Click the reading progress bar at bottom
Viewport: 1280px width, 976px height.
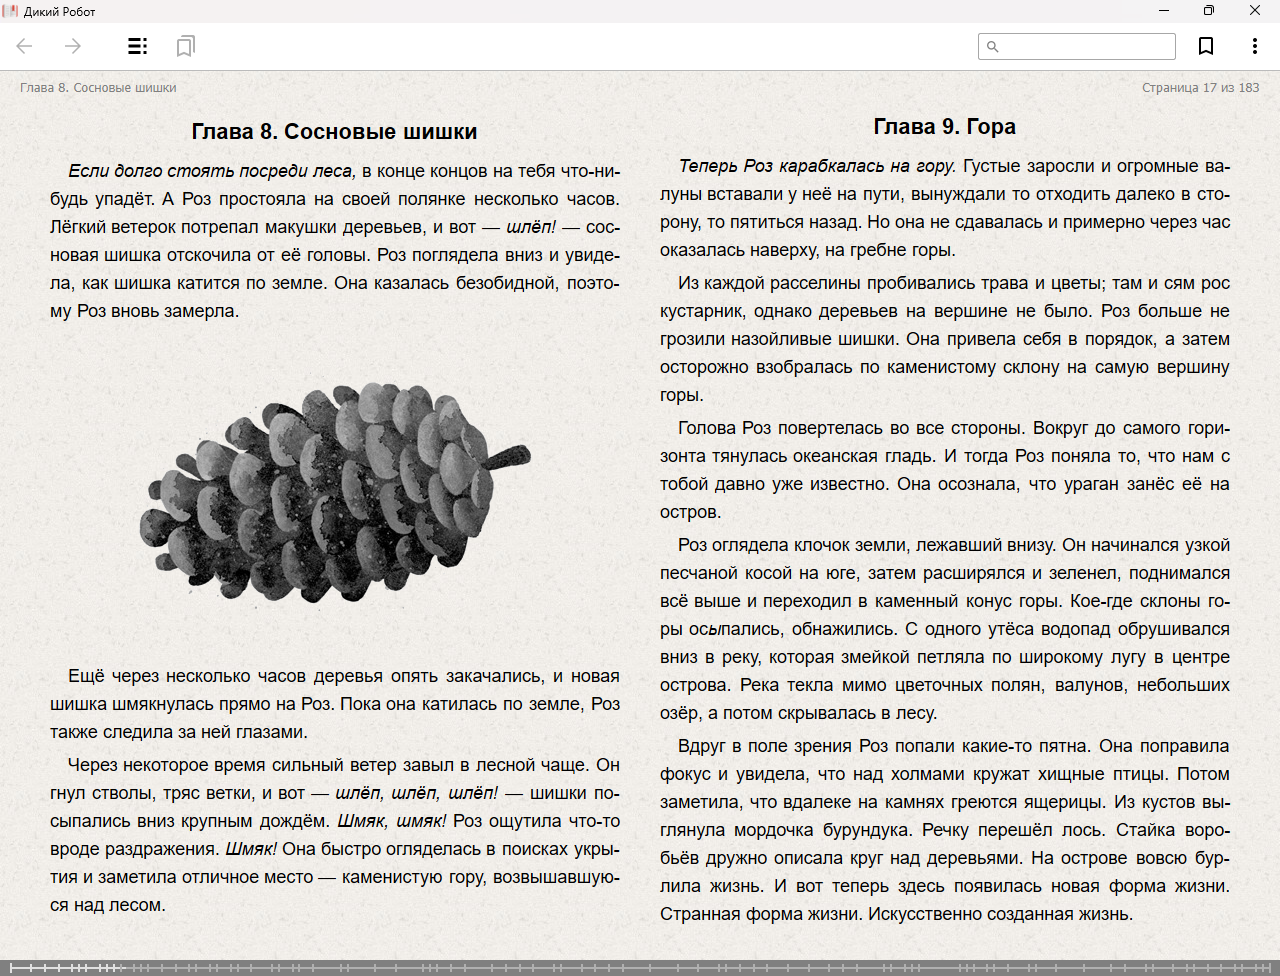640,967
